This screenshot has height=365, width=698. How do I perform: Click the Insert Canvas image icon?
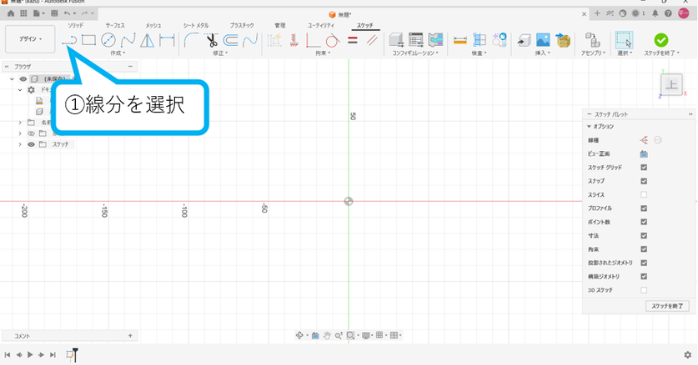click(543, 41)
